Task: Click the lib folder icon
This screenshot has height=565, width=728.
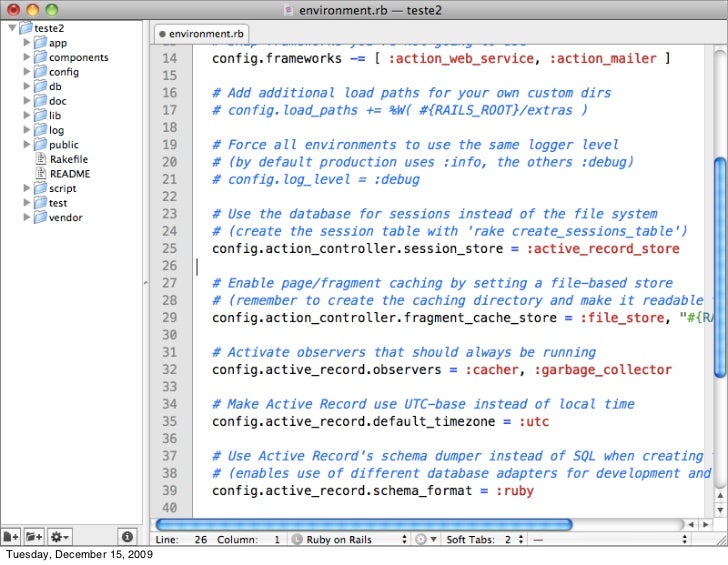Action: [40, 115]
